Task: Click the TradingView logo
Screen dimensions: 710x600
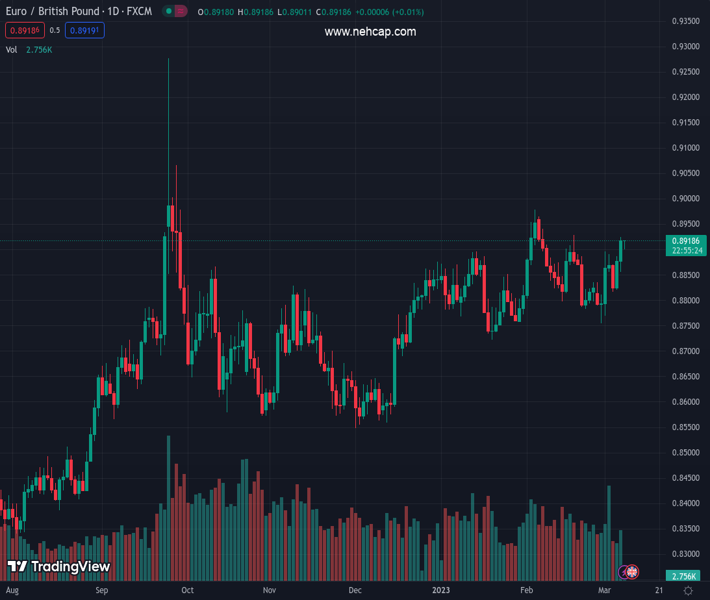Action: coord(58,567)
